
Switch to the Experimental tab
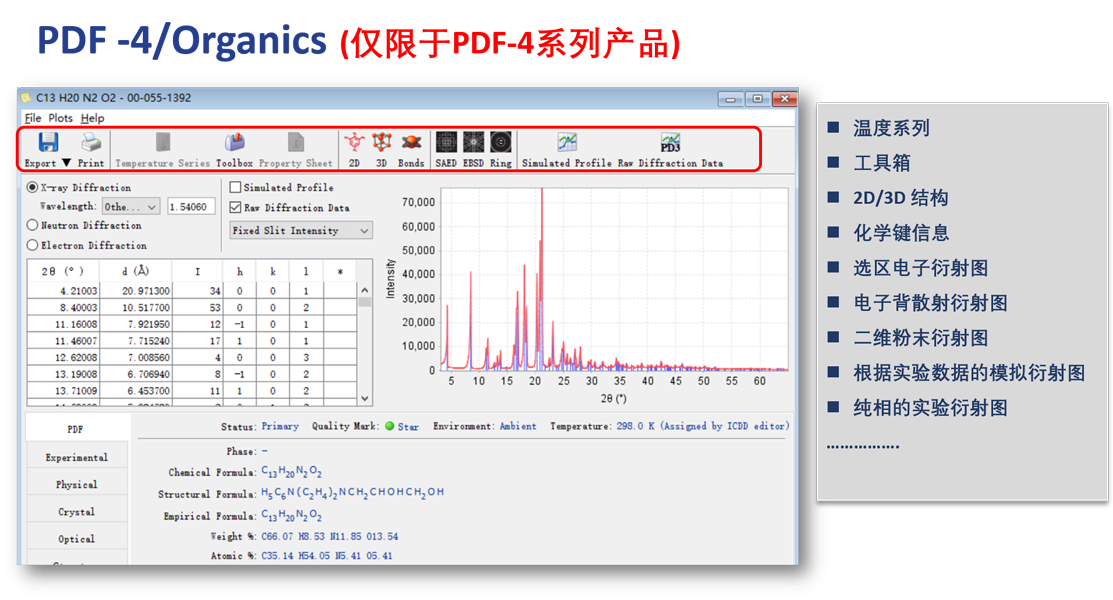pos(77,457)
